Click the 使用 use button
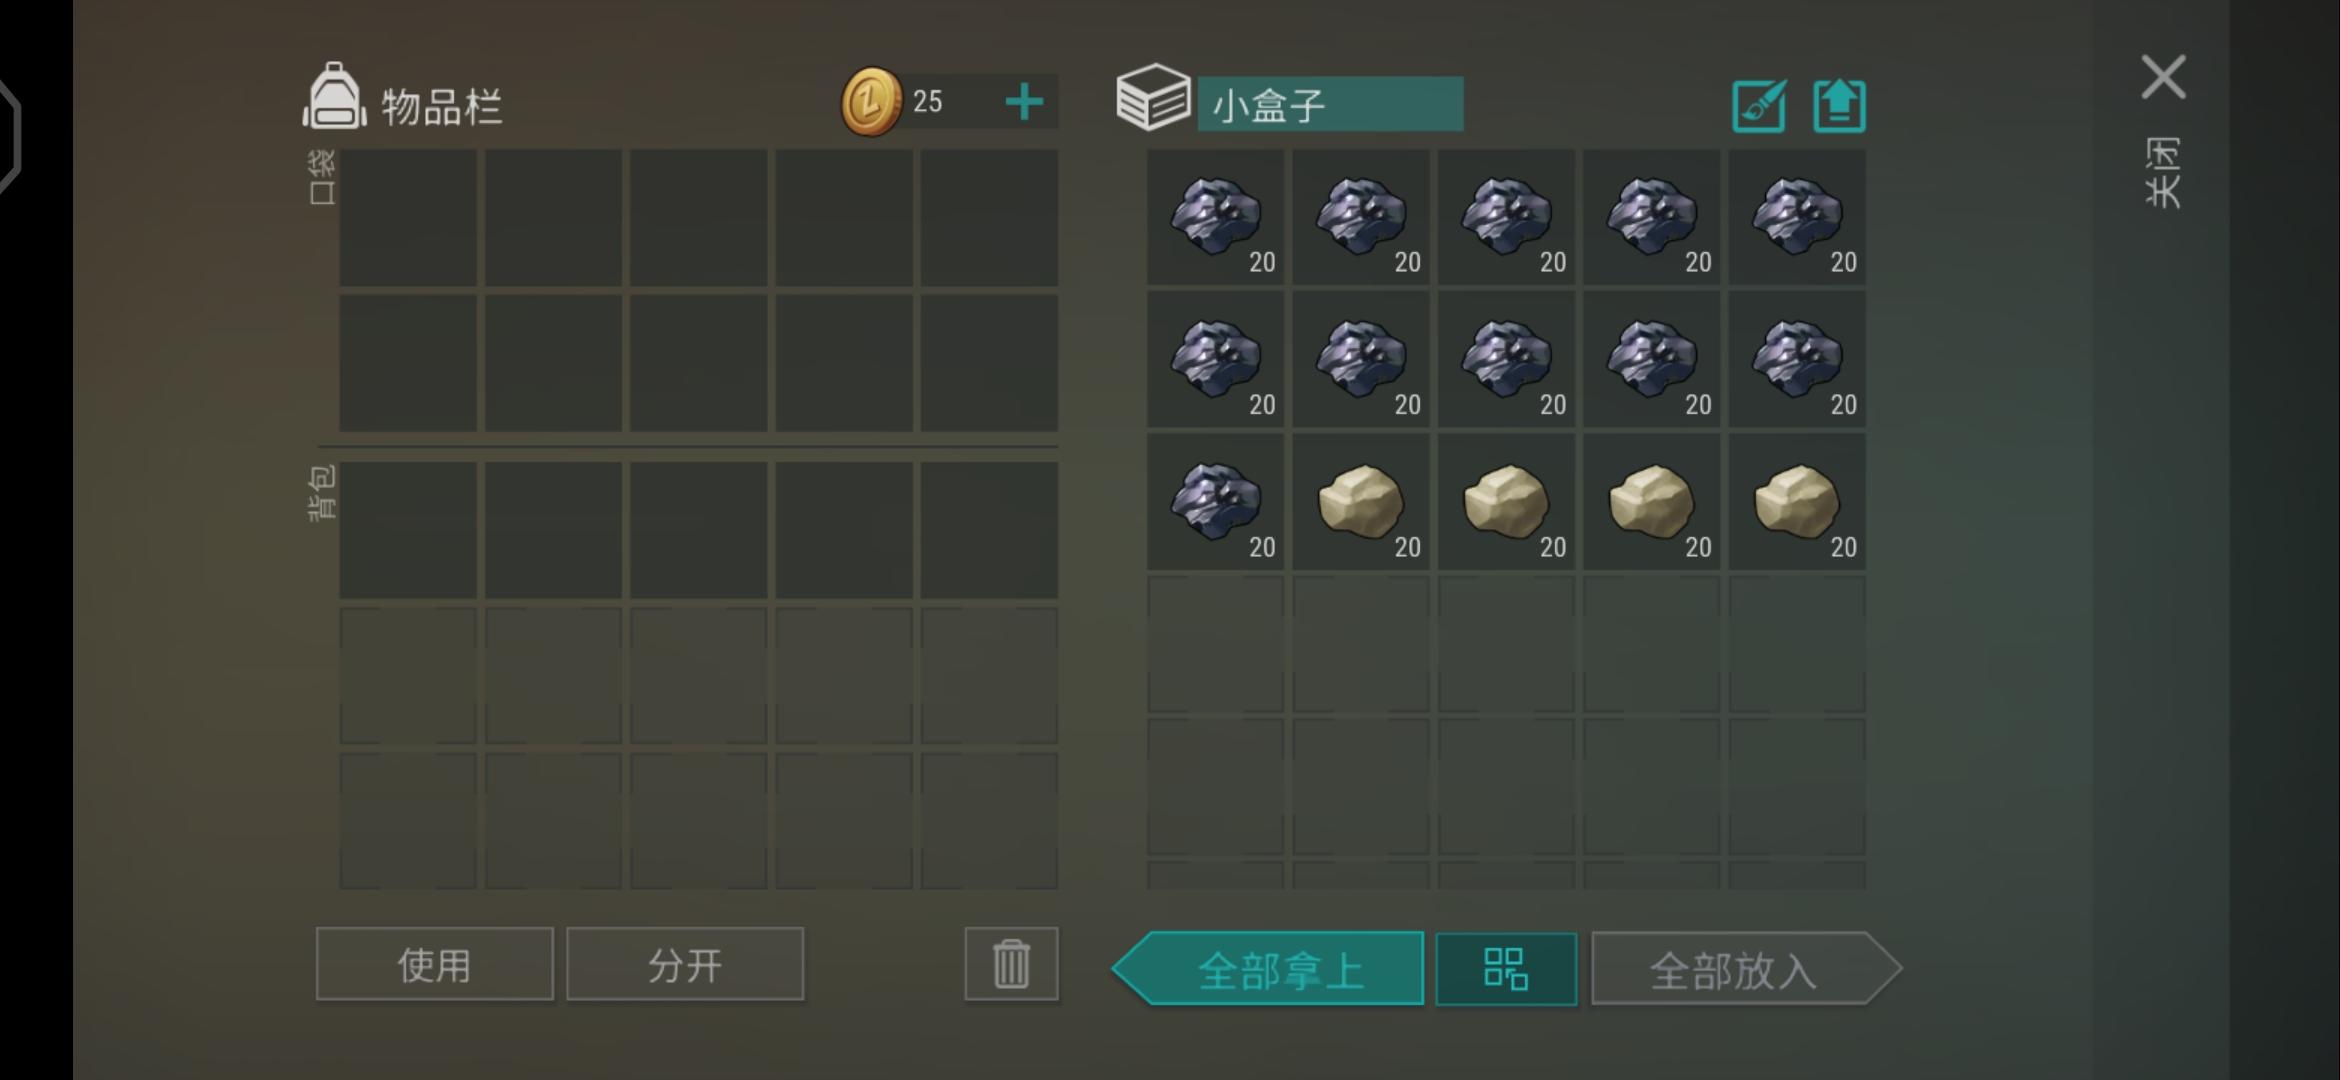This screenshot has height=1080, width=2340. pyautogui.click(x=434, y=964)
